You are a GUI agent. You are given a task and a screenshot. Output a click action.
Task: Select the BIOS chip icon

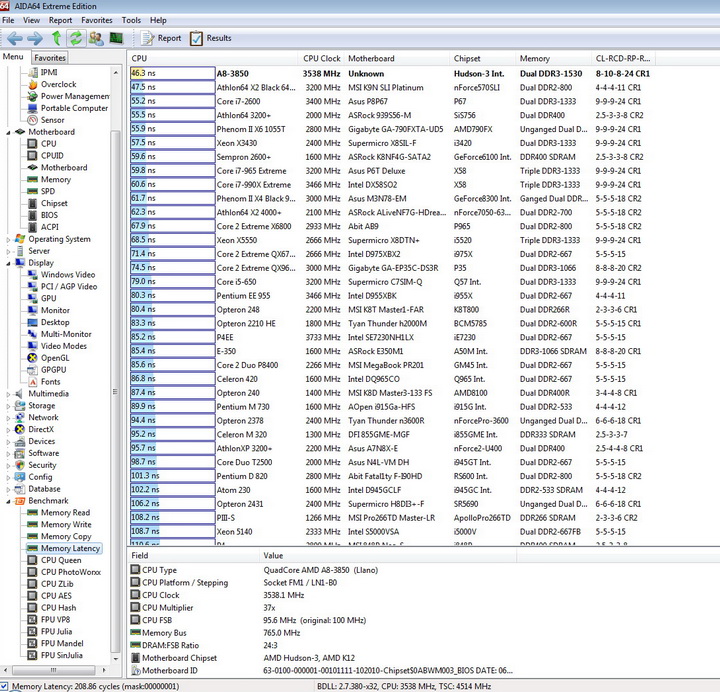point(33,215)
